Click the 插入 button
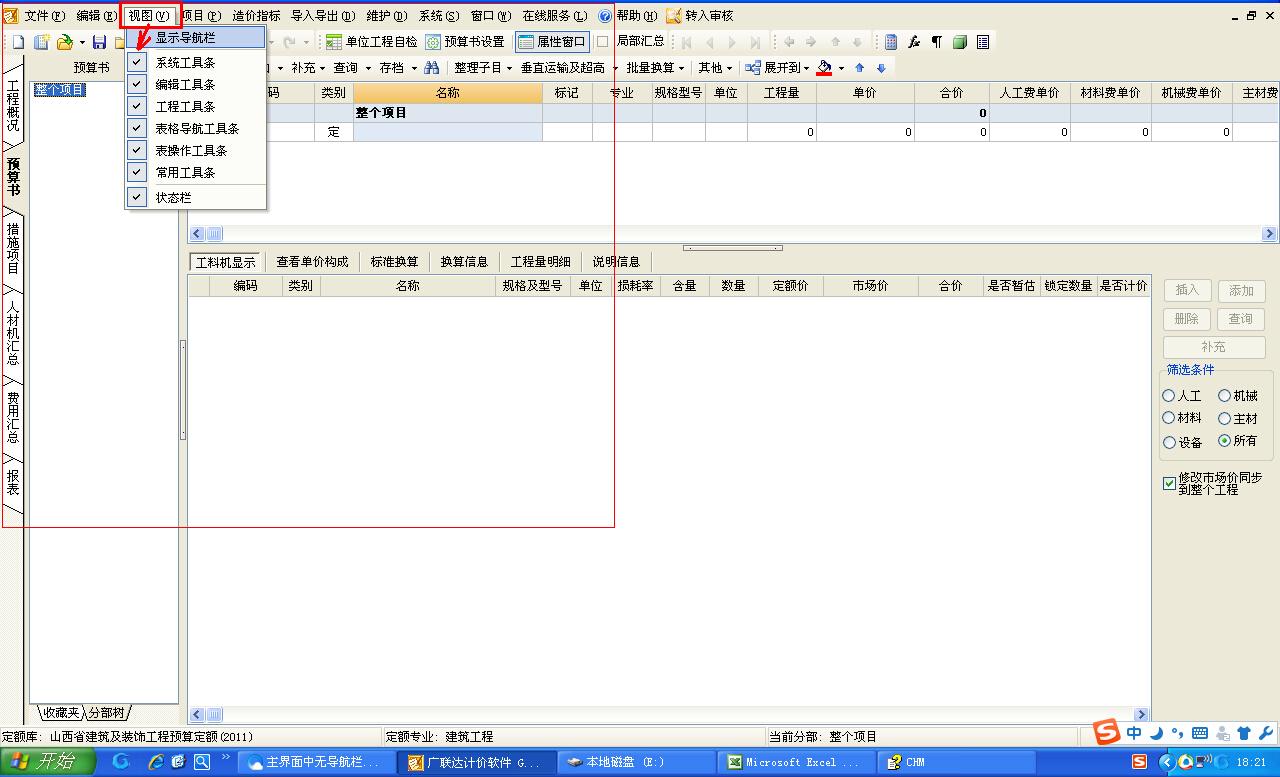 (x=1187, y=290)
